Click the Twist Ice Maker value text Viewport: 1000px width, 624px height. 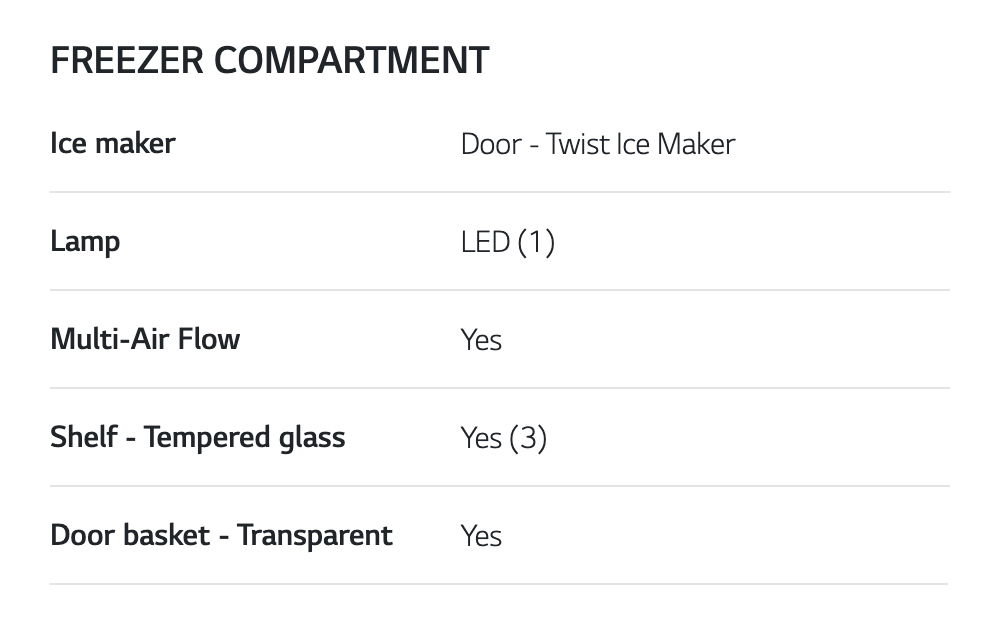click(x=640, y=144)
